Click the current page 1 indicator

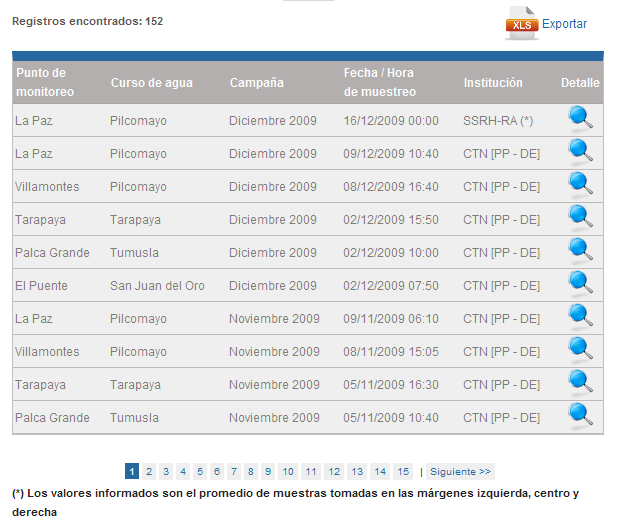point(132,471)
